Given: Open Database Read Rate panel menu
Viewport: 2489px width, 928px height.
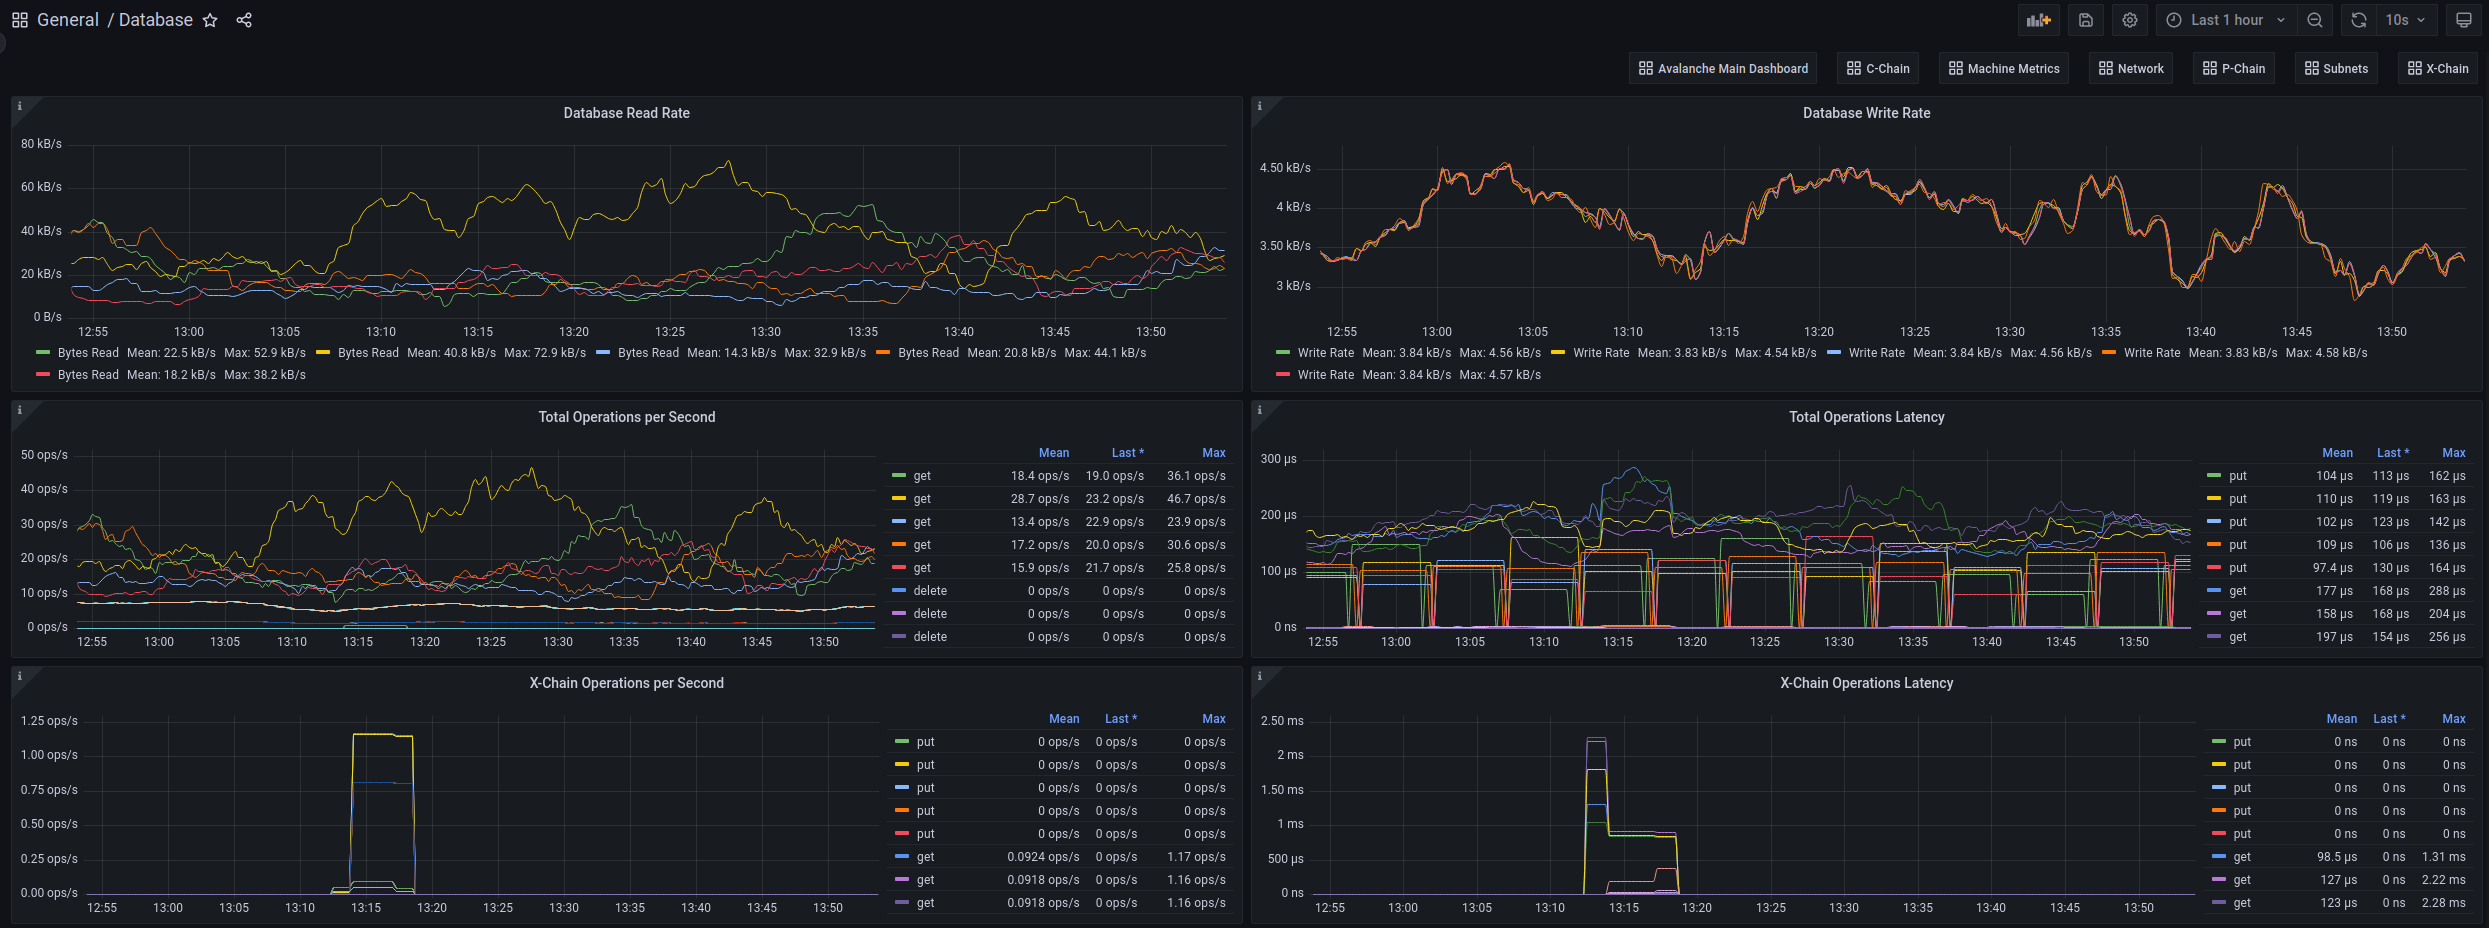Looking at the screenshot, I should tap(626, 113).
